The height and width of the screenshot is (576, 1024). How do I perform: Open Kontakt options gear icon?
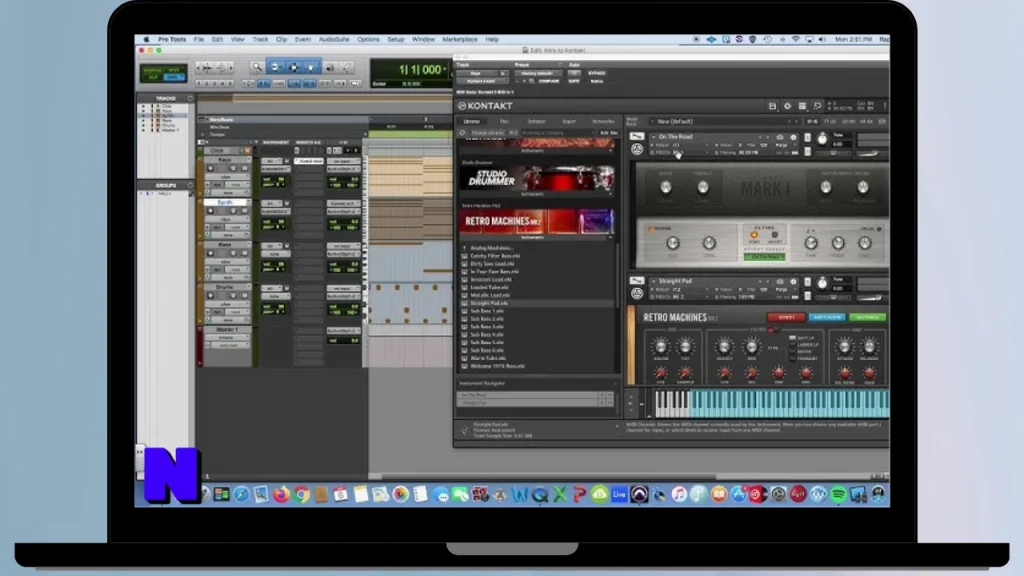pyautogui.click(x=788, y=106)
